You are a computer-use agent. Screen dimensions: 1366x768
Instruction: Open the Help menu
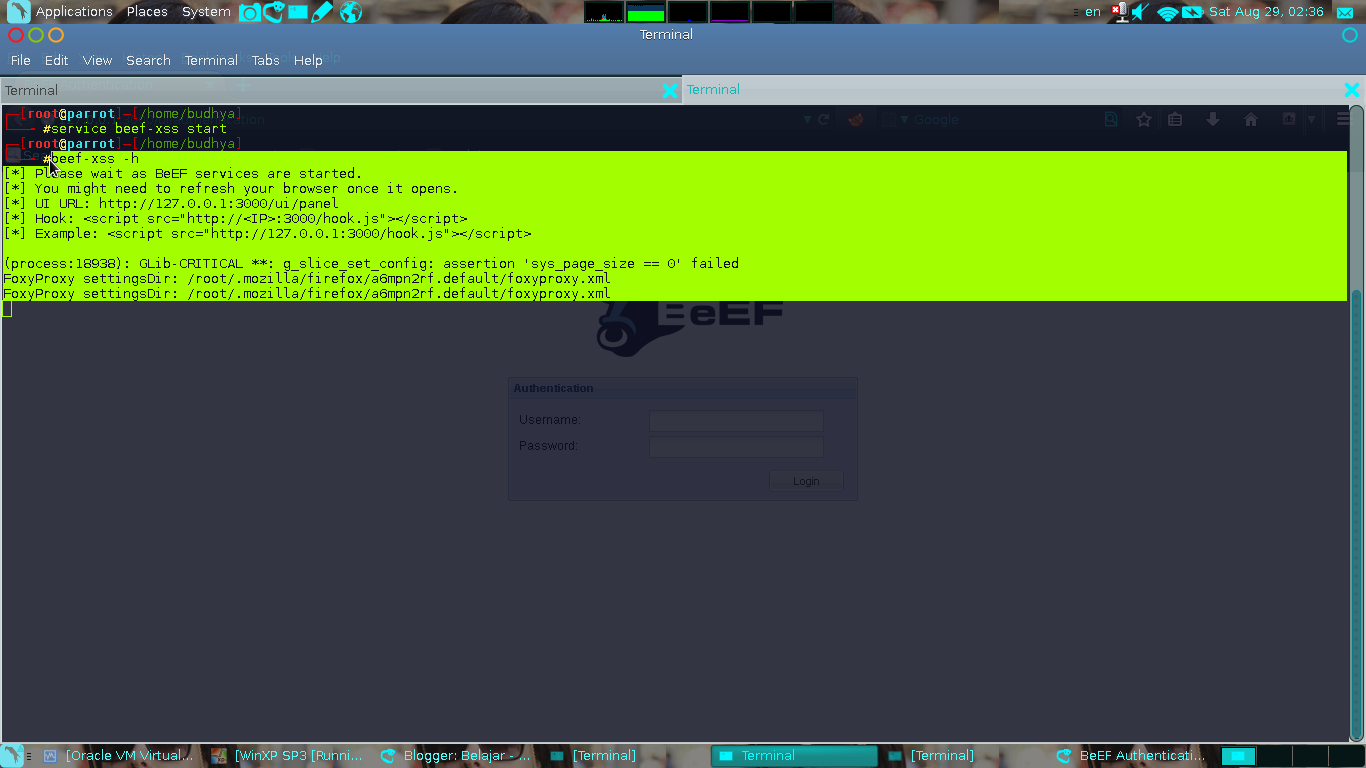click(308, 60)
